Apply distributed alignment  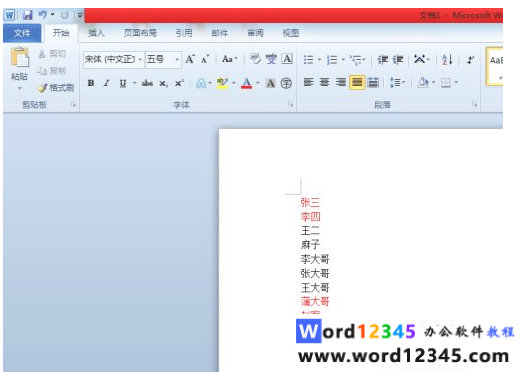coord(373,82)
